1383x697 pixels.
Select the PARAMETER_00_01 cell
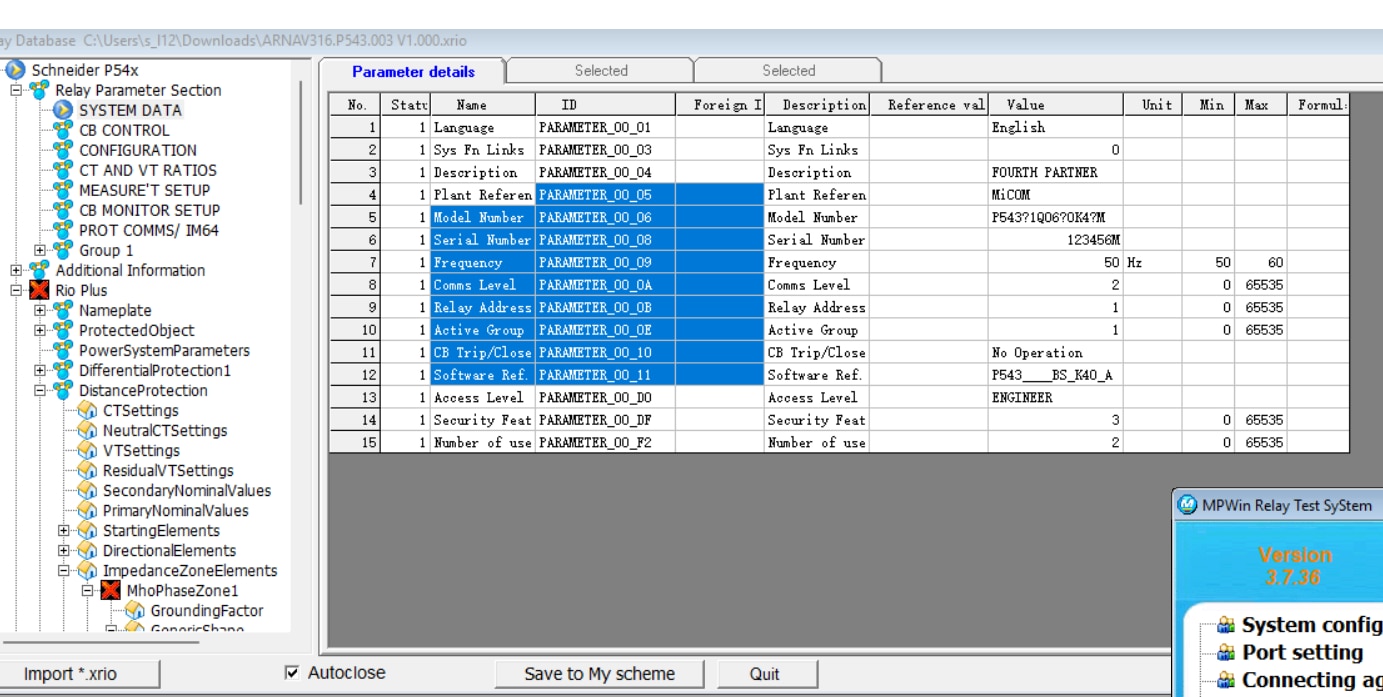[x=605, y=127]
